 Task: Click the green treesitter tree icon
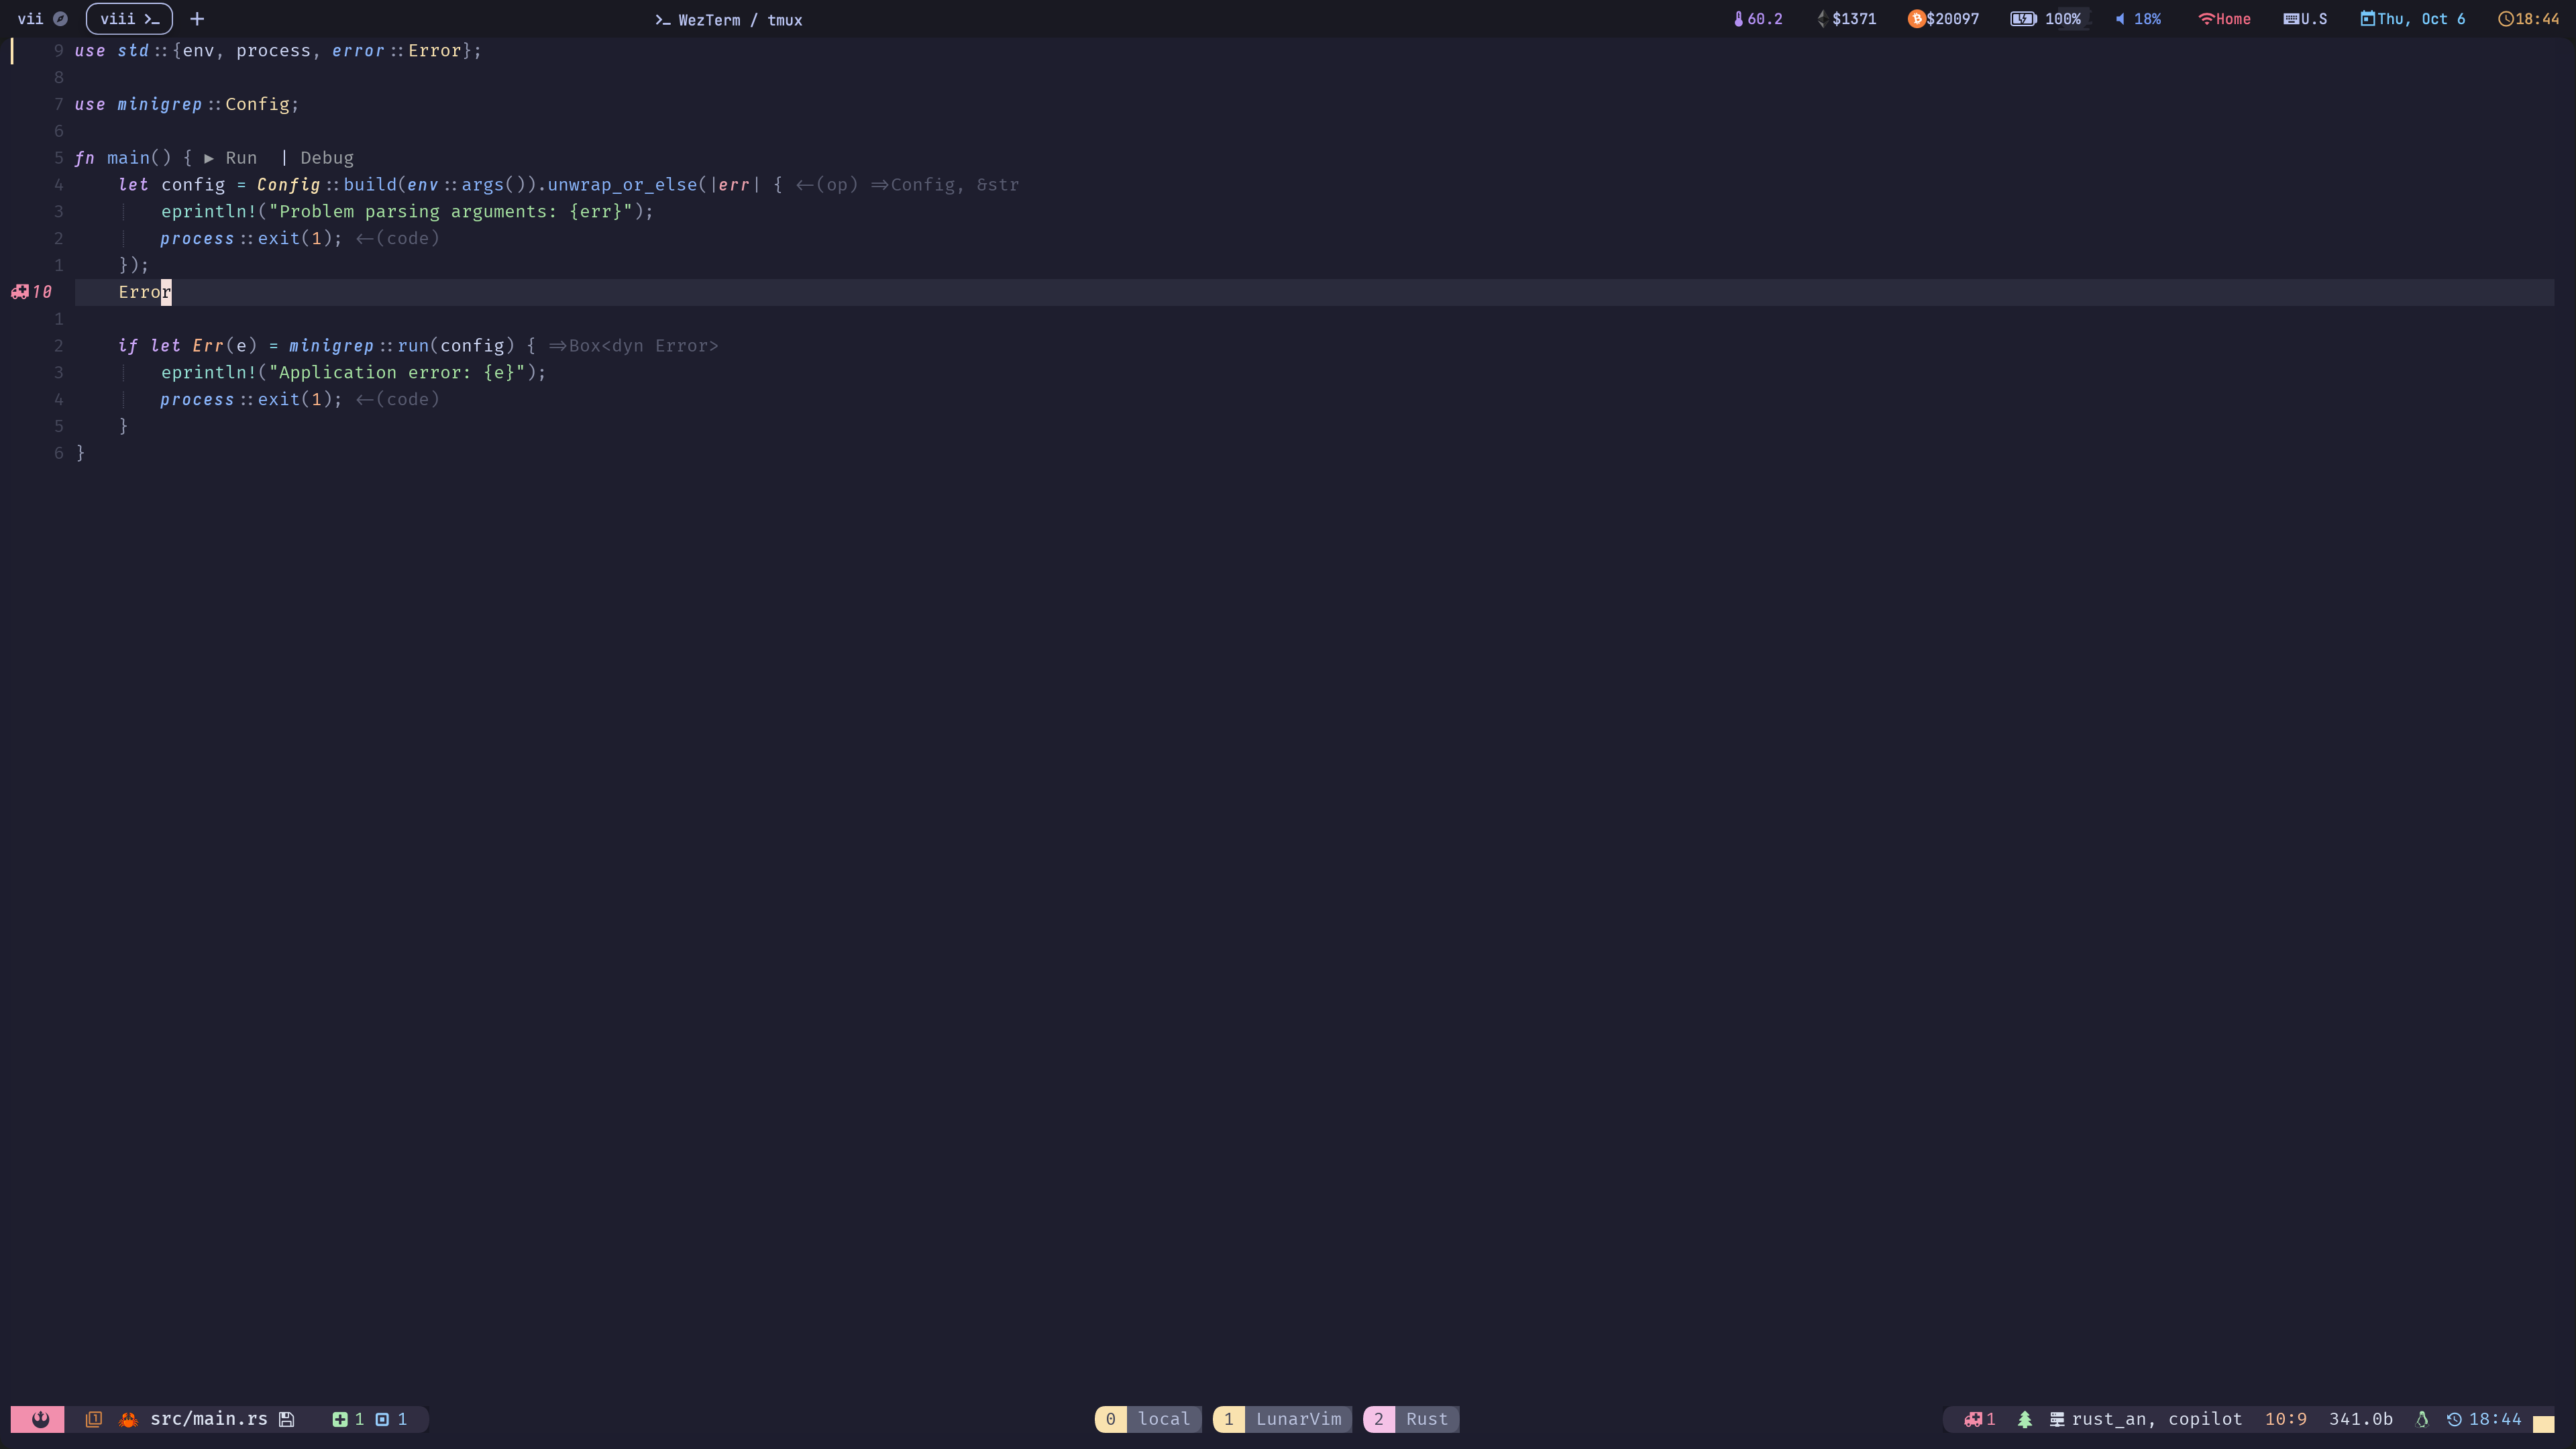[x=2025, y=1419]
